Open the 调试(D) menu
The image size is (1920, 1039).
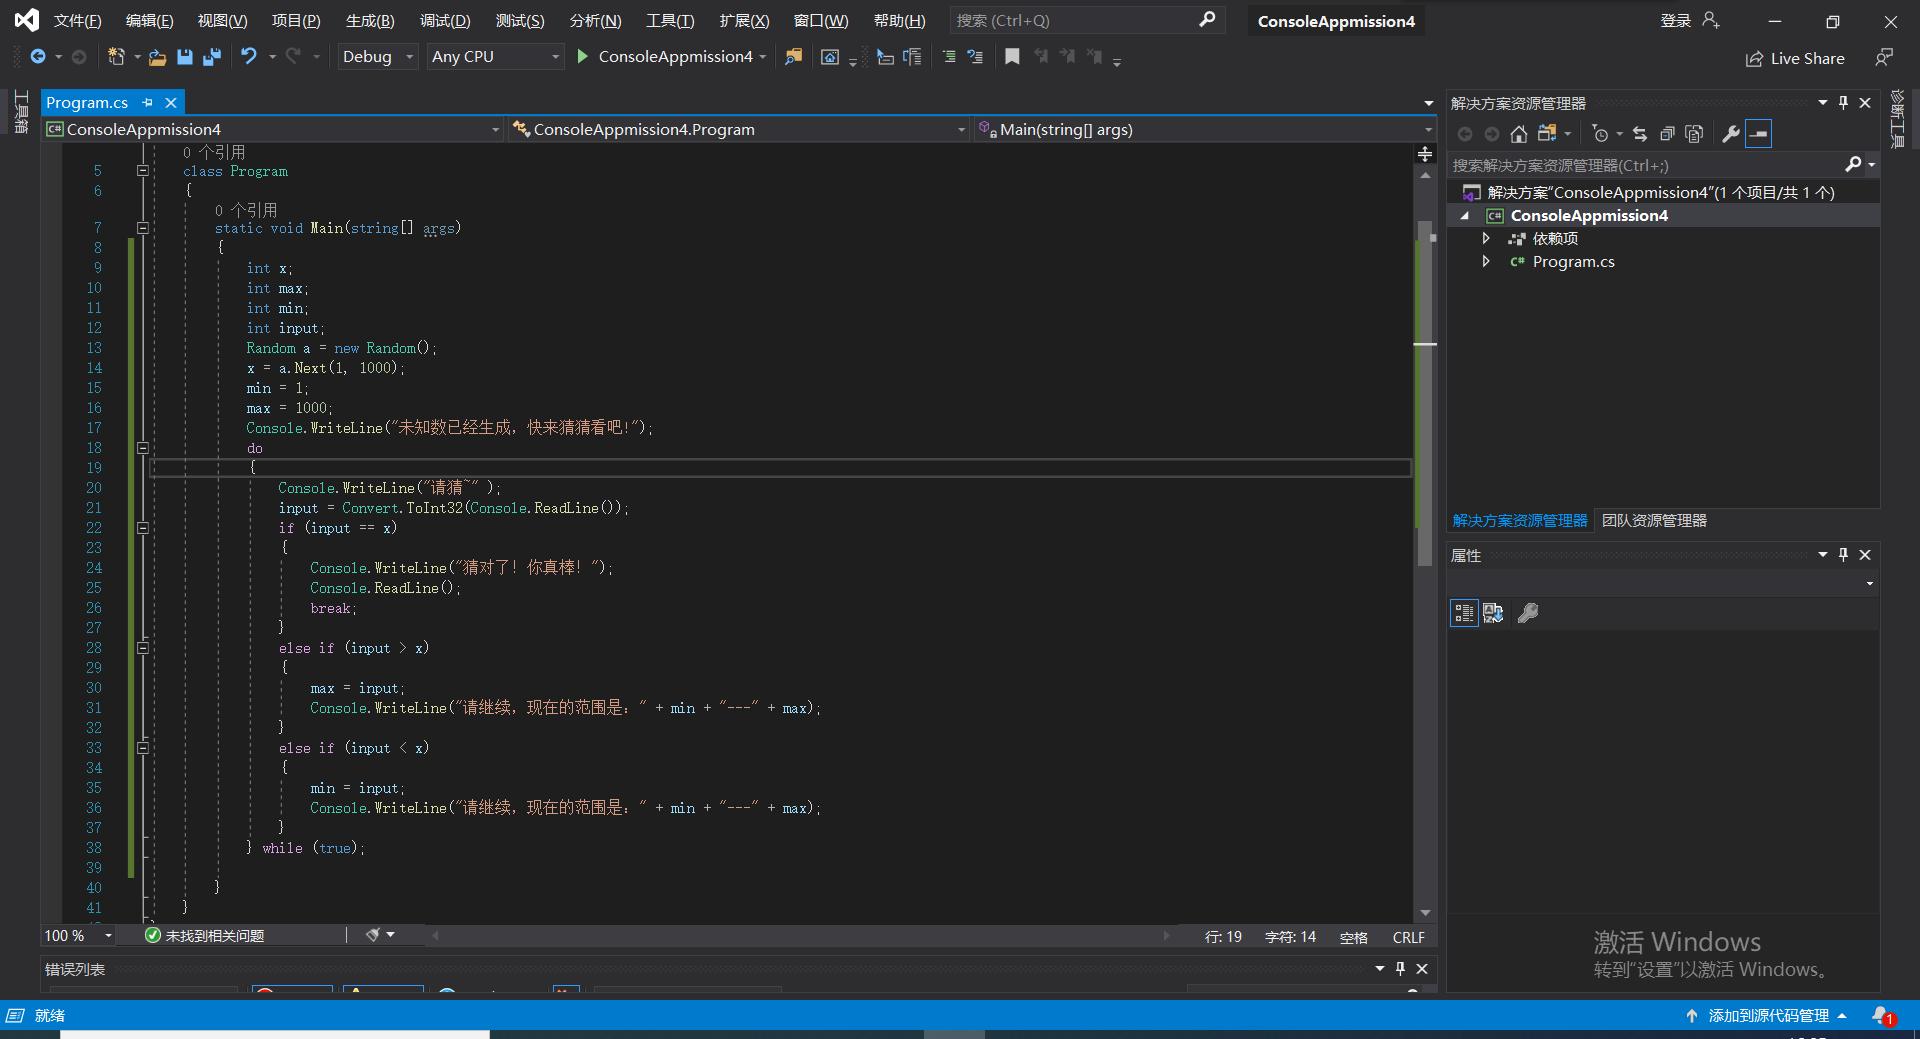445,21
